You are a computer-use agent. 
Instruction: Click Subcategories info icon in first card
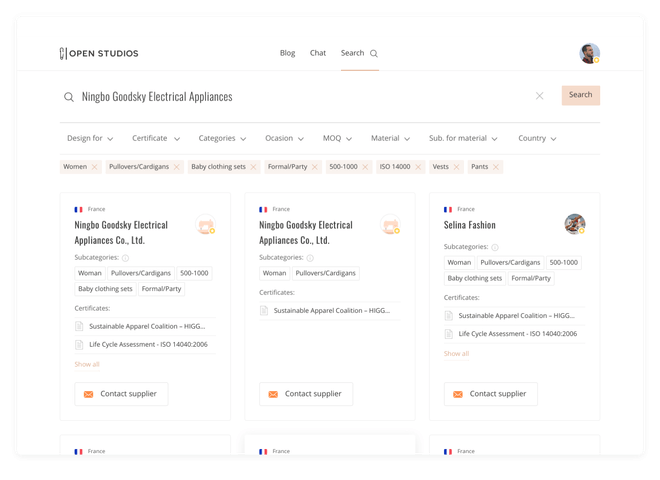coord(125,258)
